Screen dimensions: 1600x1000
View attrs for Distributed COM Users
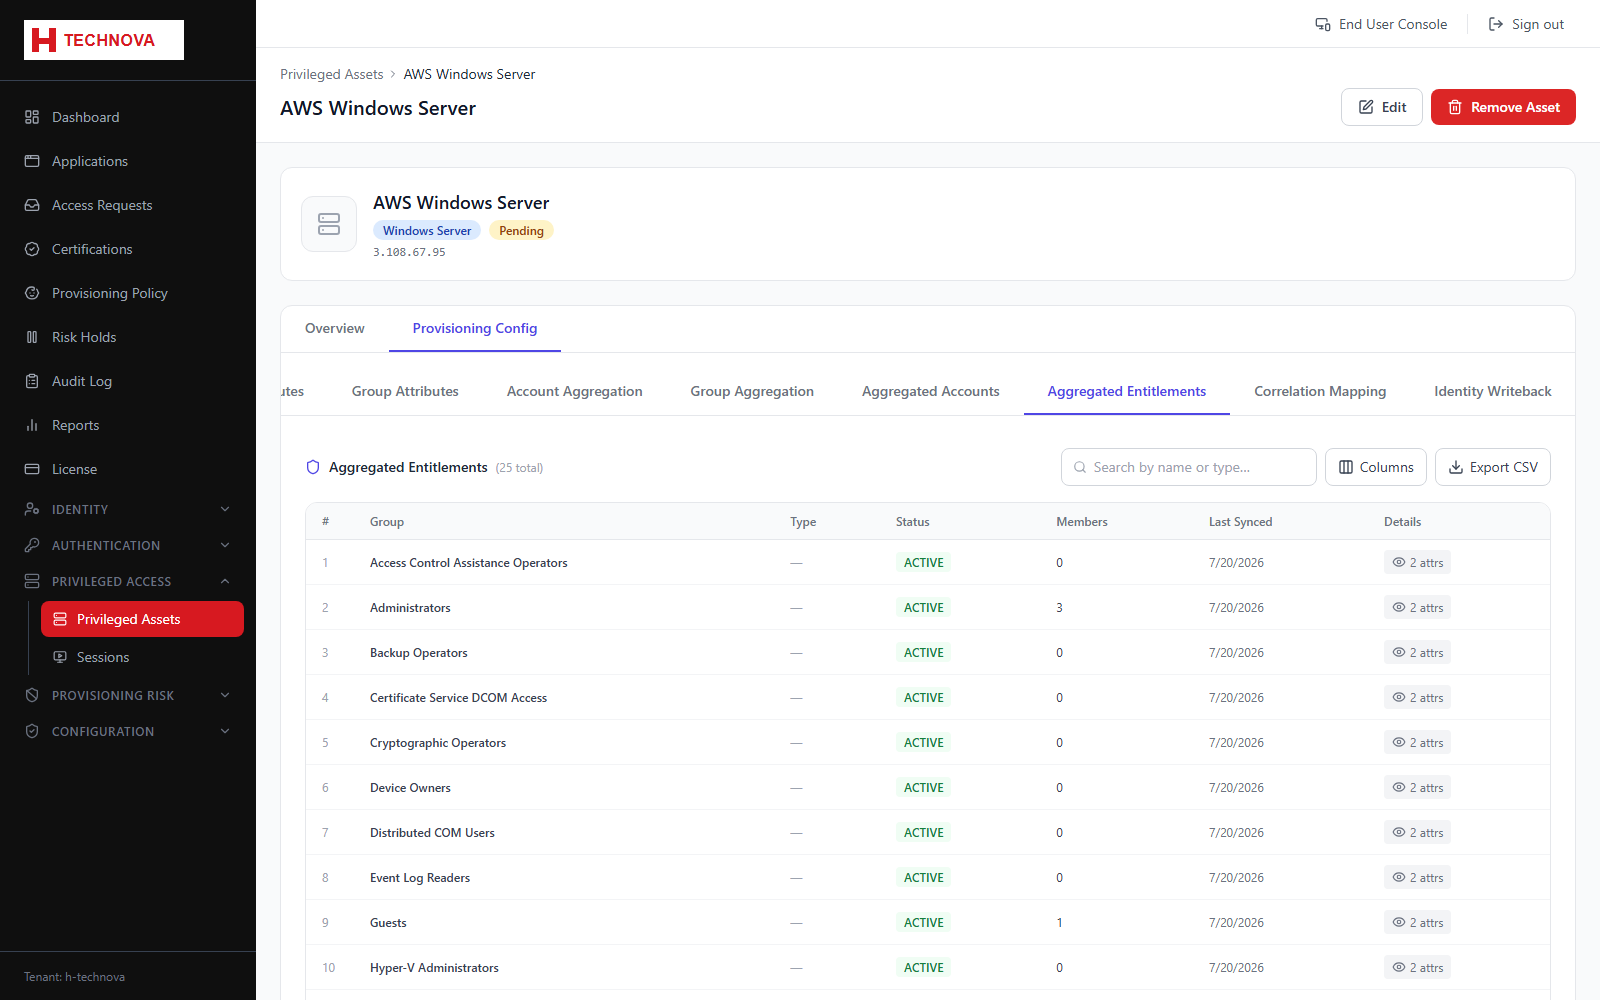coord(1417,832)
